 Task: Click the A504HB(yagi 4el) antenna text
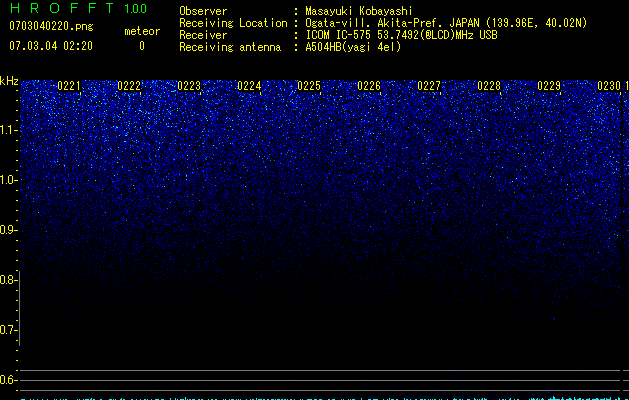coord(353,47)
